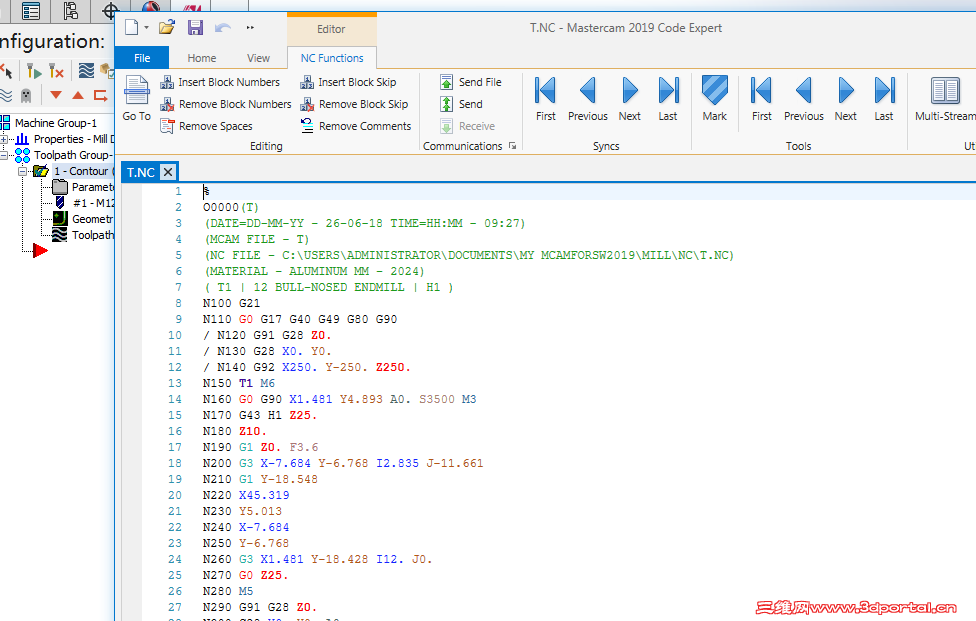Switch to the View ribbon tab
The image size is (976, 621).
click(x=258, y=58)
